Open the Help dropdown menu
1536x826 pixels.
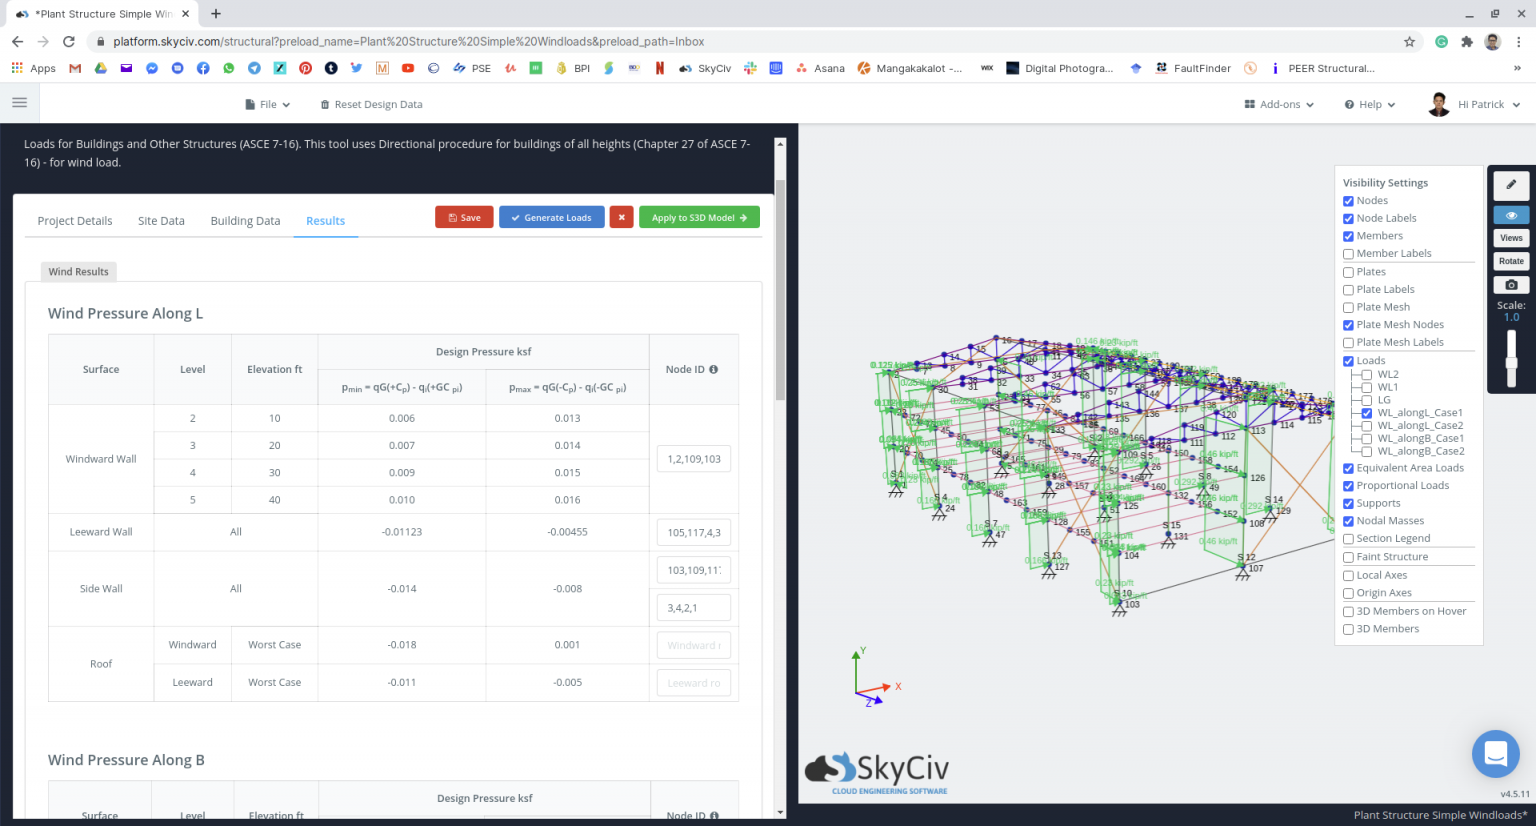1370,104
